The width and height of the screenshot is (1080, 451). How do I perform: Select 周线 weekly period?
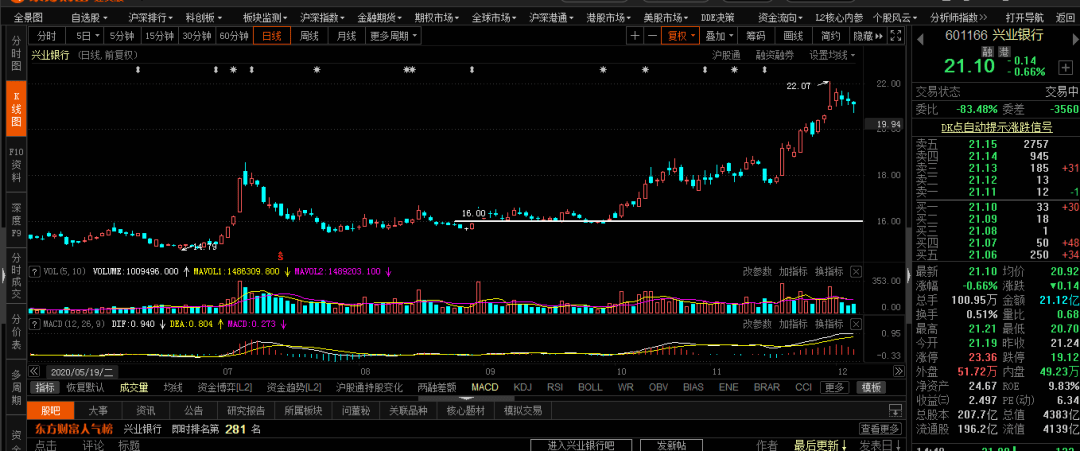tap(309, 36)
